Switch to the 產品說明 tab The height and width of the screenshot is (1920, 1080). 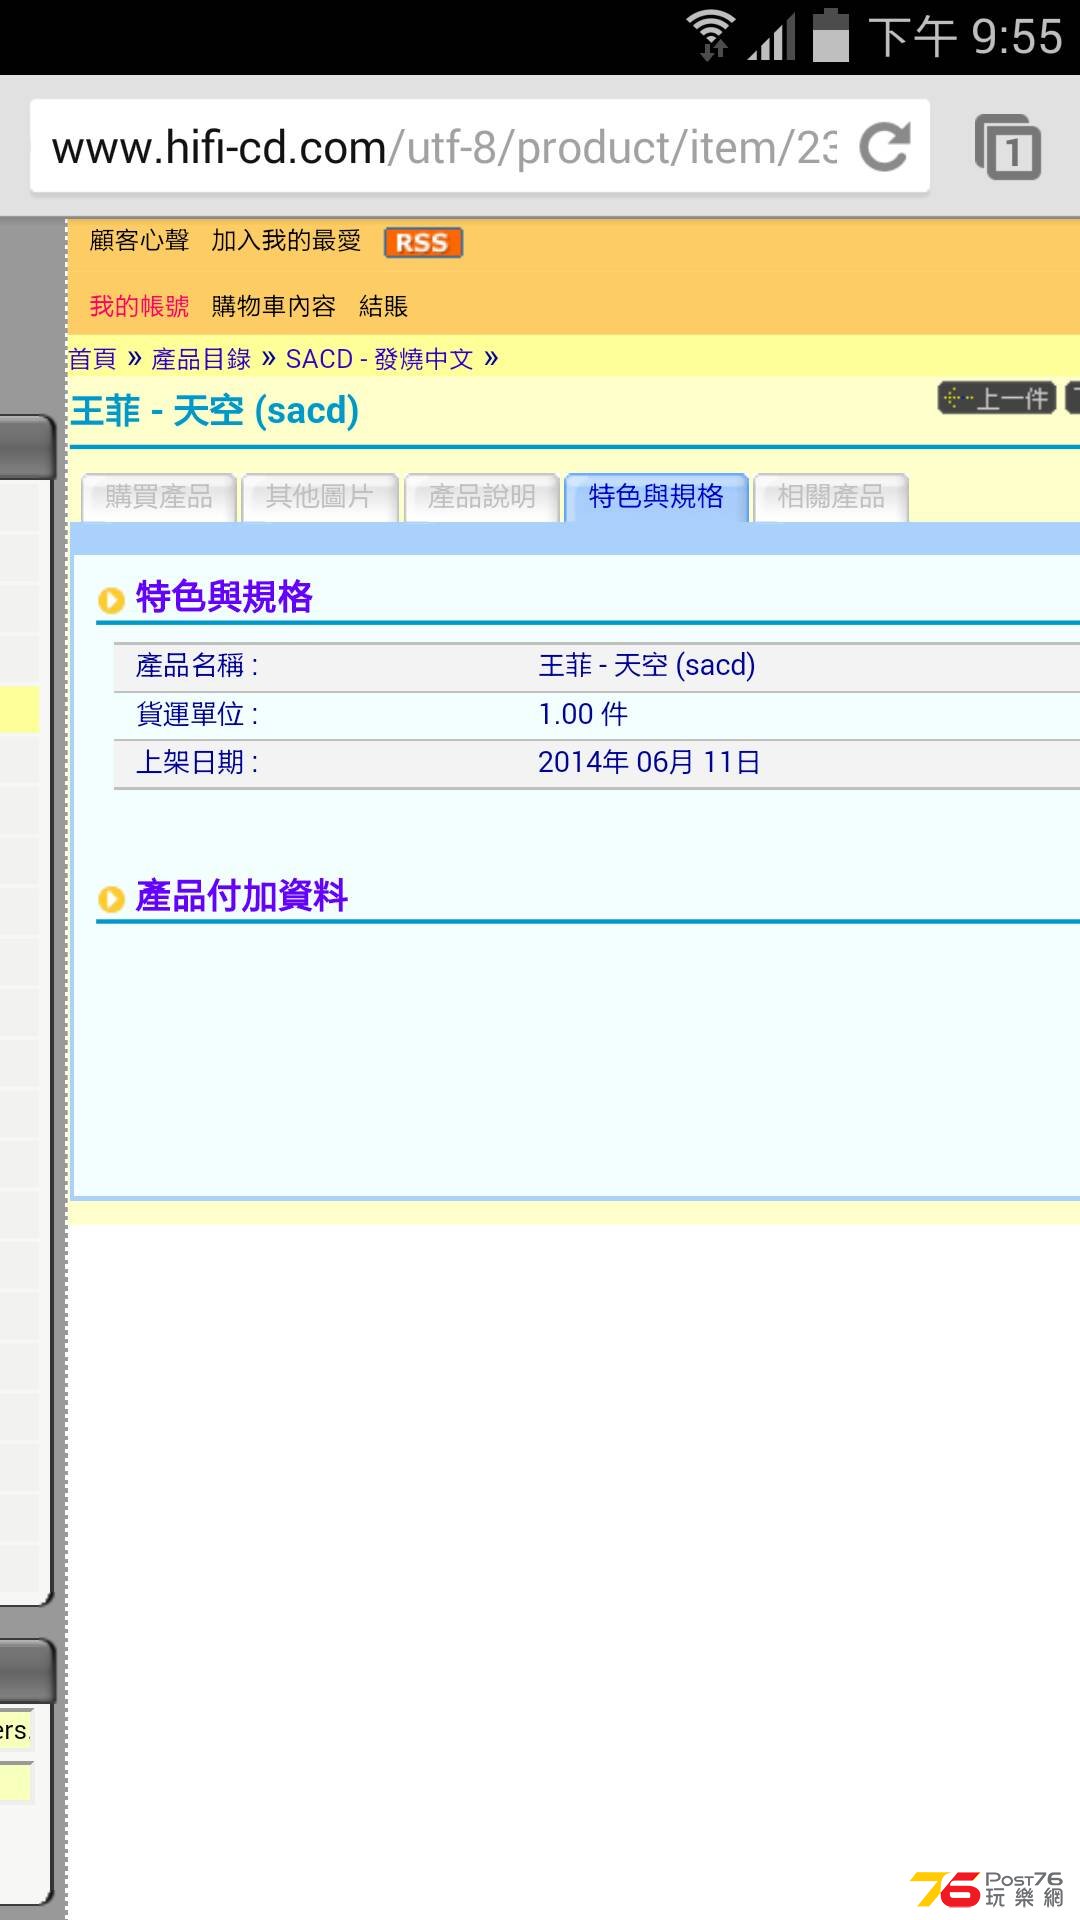point(482,497)
